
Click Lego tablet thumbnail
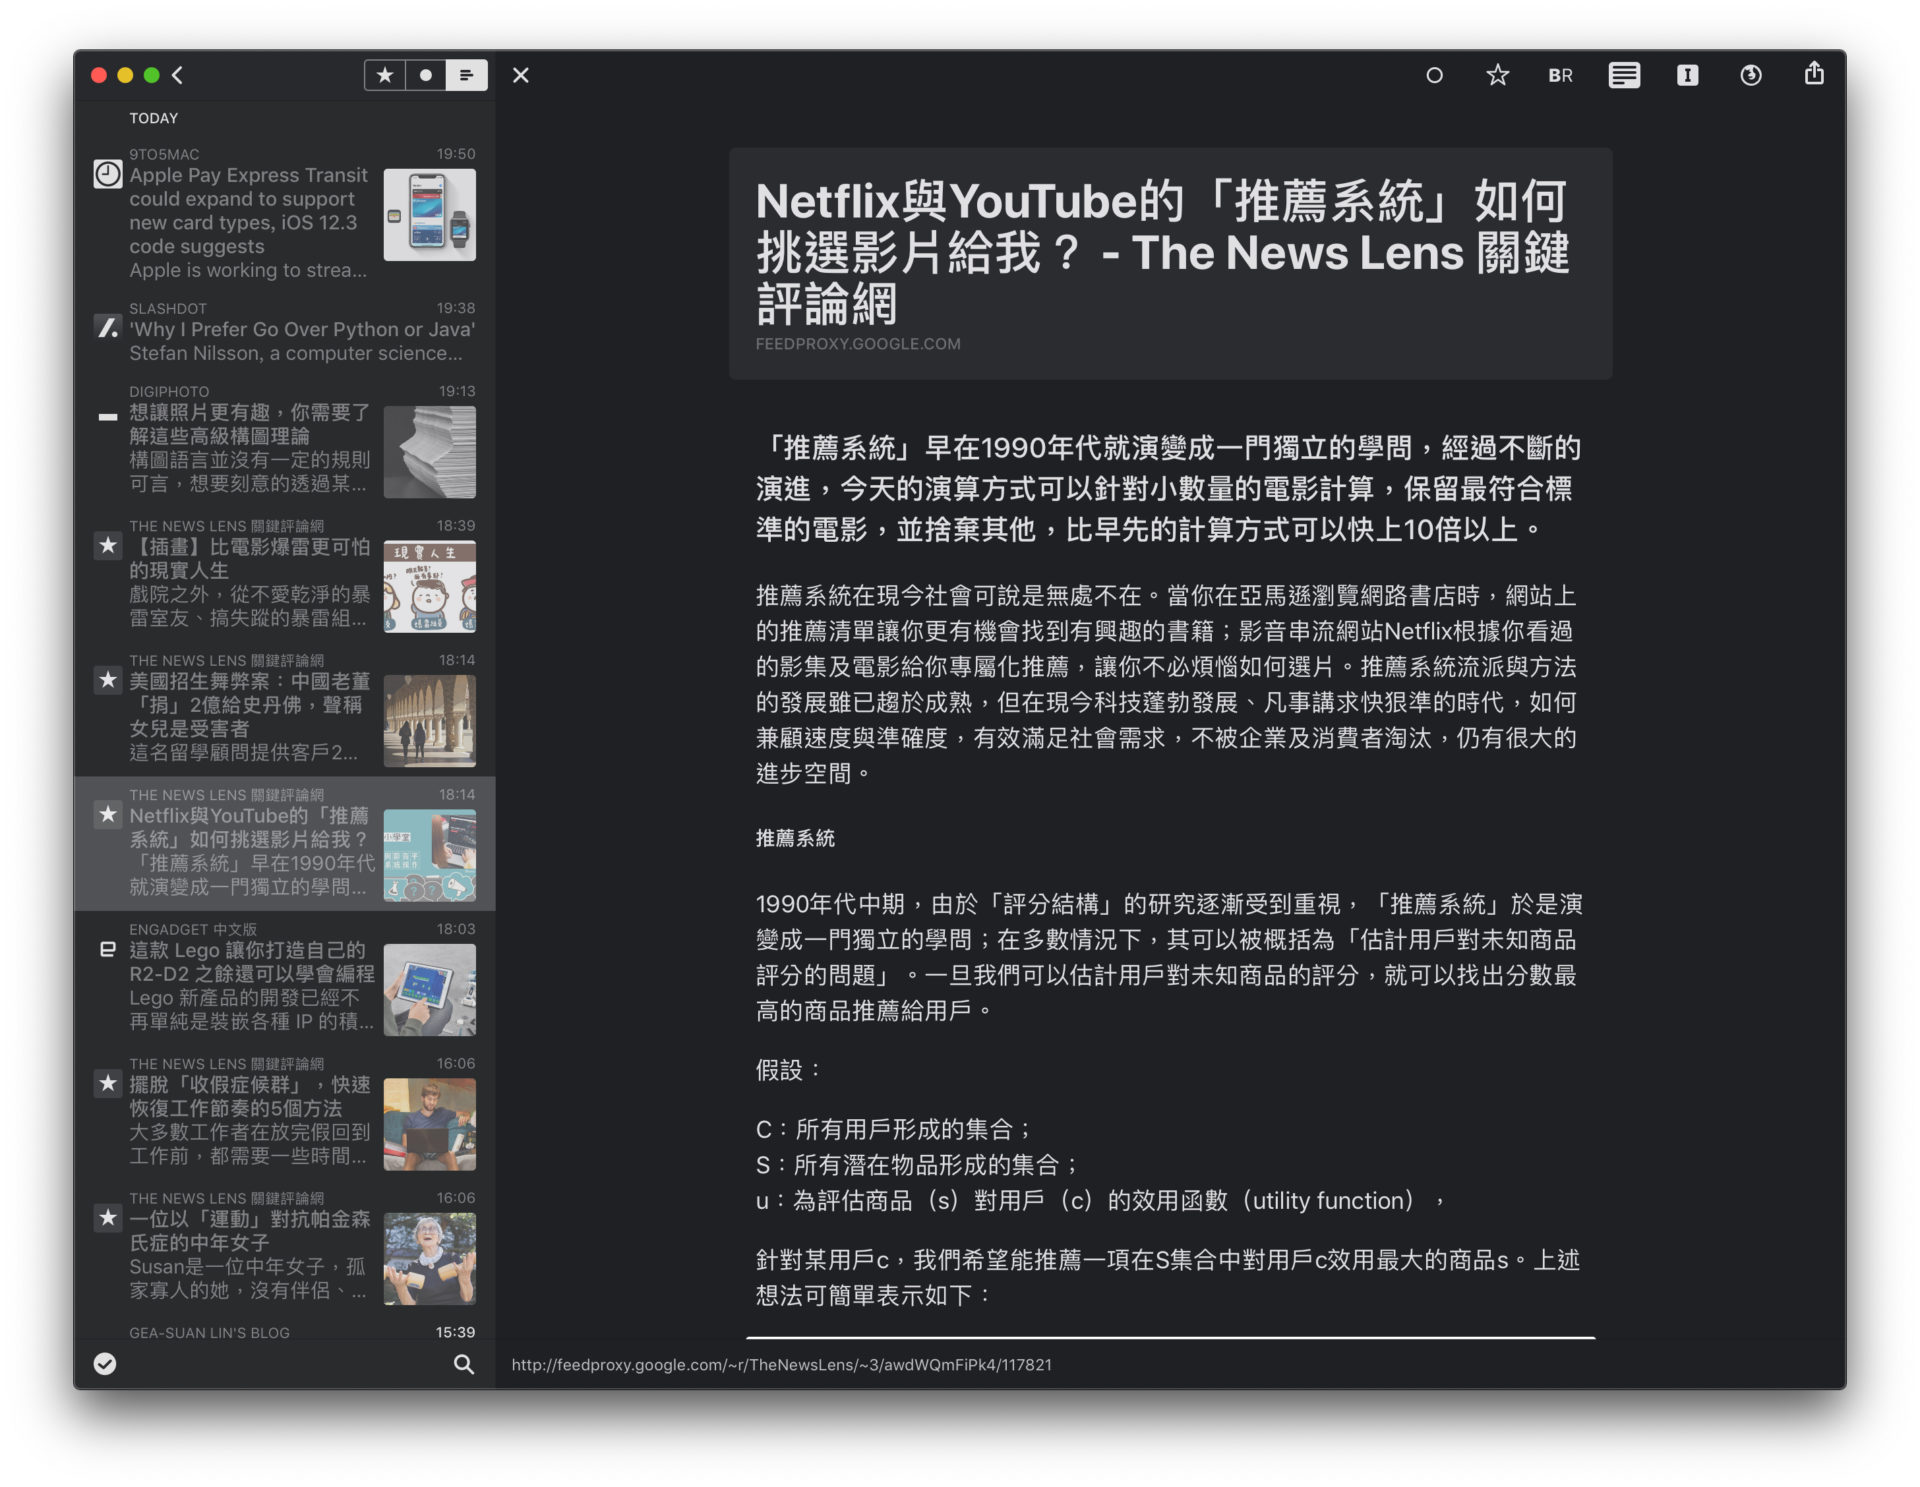[430, 990]
